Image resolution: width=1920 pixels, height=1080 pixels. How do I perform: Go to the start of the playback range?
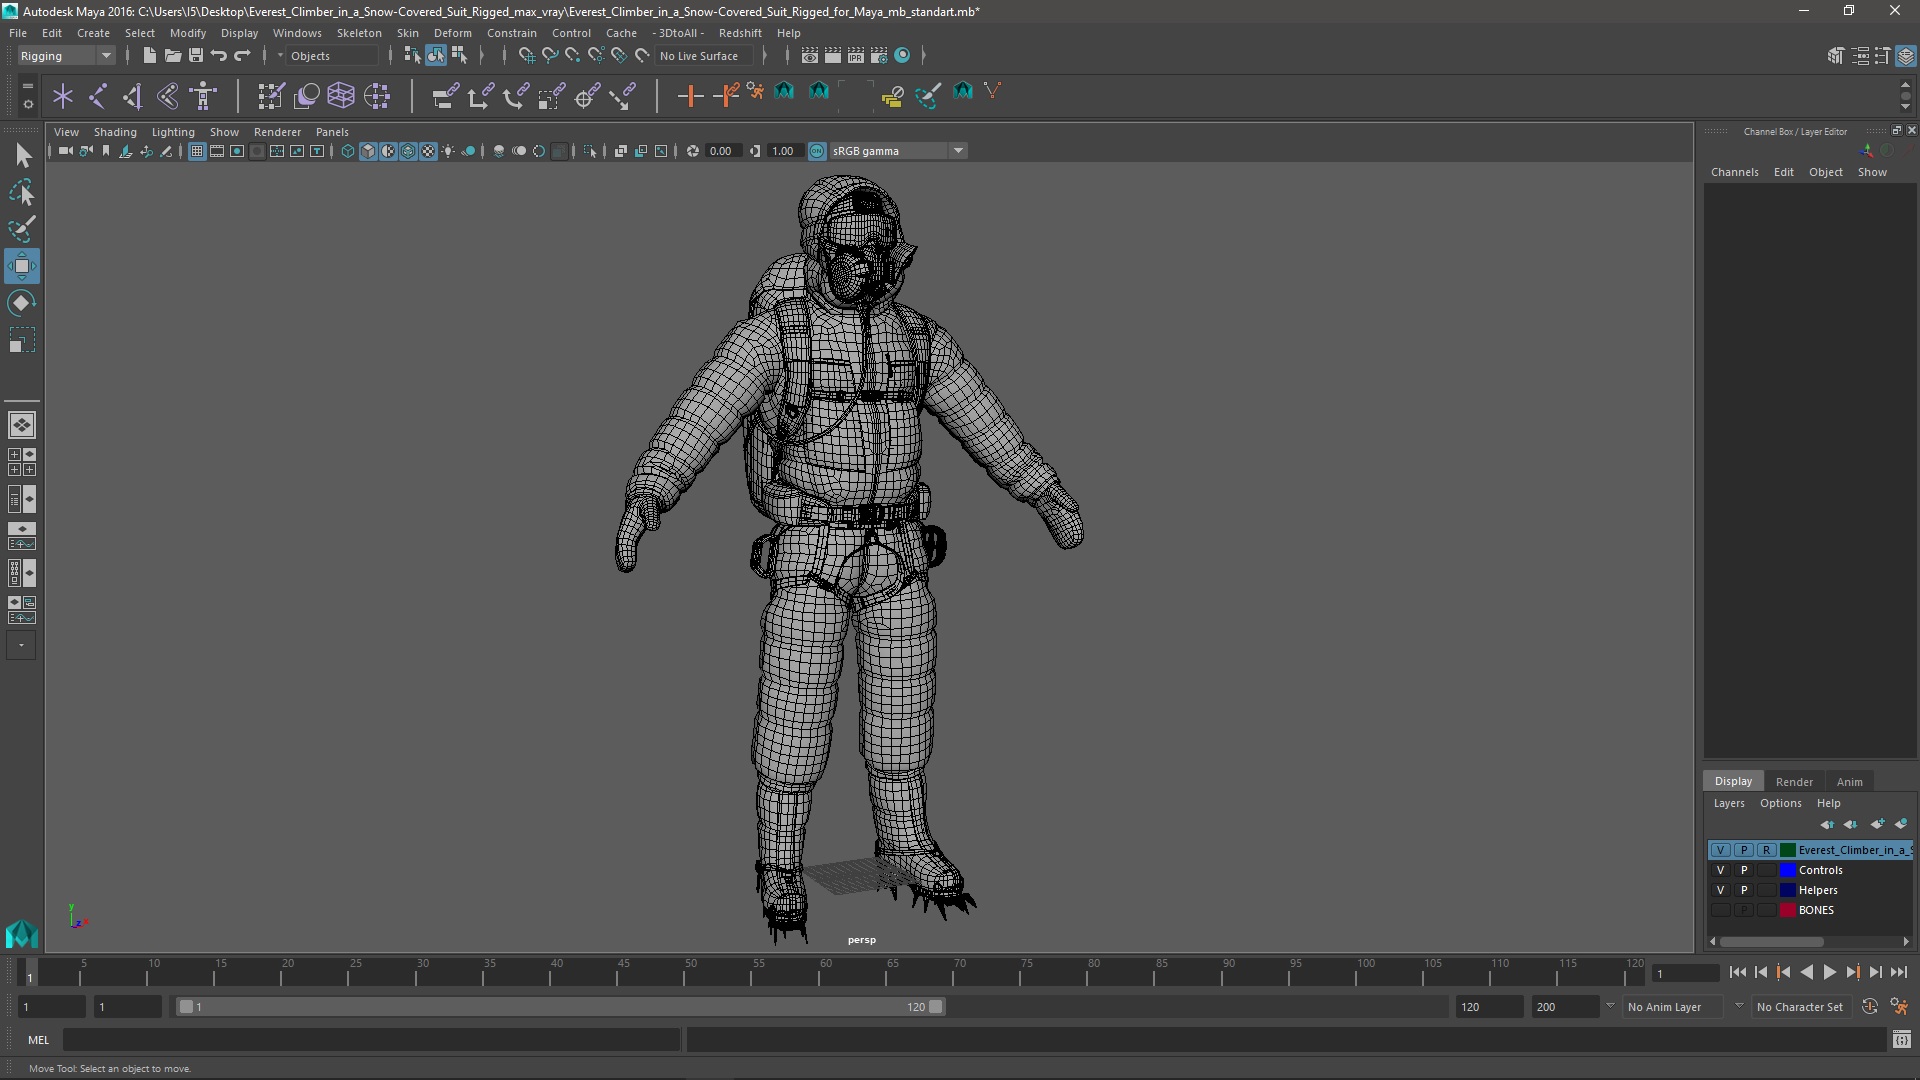pyautogui.click(x=1737, y=972)
